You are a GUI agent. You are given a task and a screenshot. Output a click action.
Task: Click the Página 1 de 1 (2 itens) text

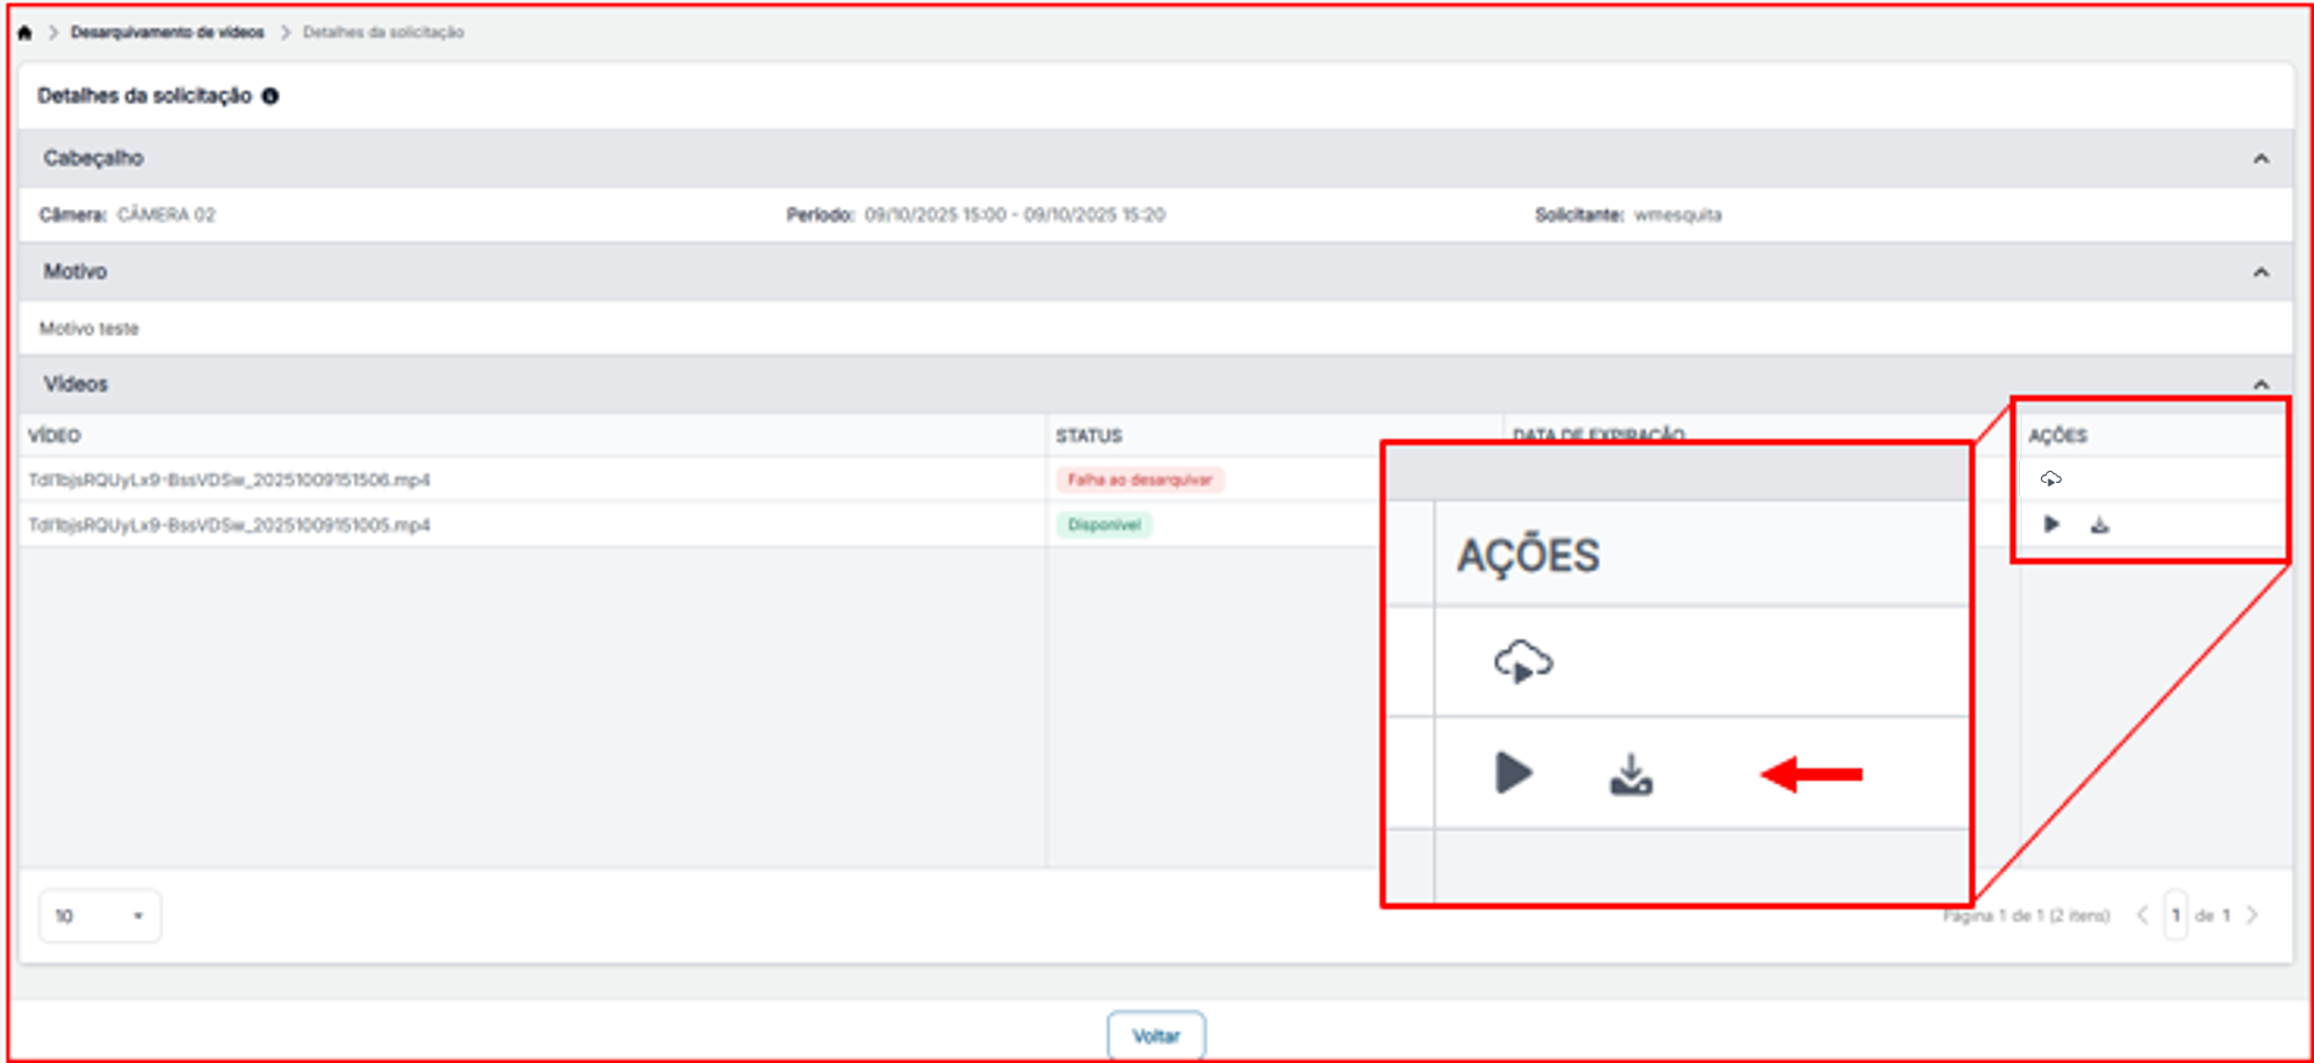(2025, 915)
